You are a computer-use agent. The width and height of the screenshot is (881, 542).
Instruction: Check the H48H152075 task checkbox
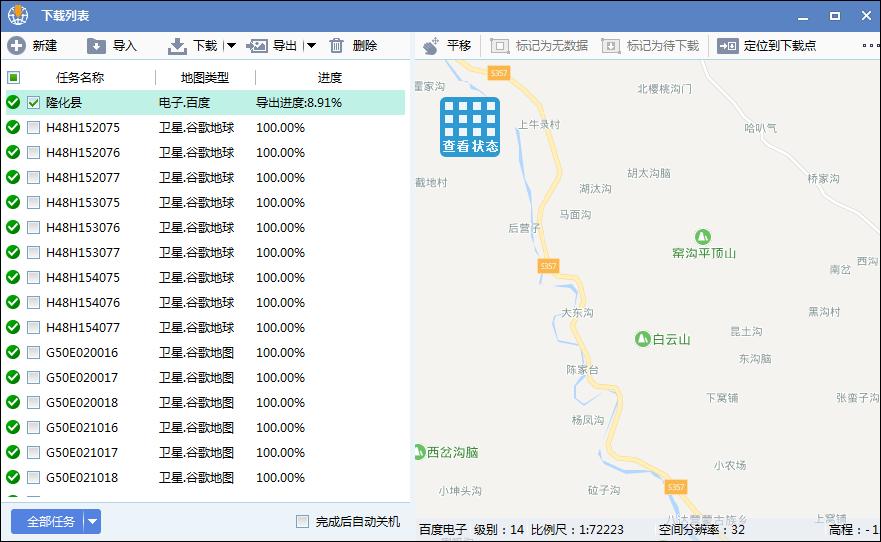click(x=33, y=127)
